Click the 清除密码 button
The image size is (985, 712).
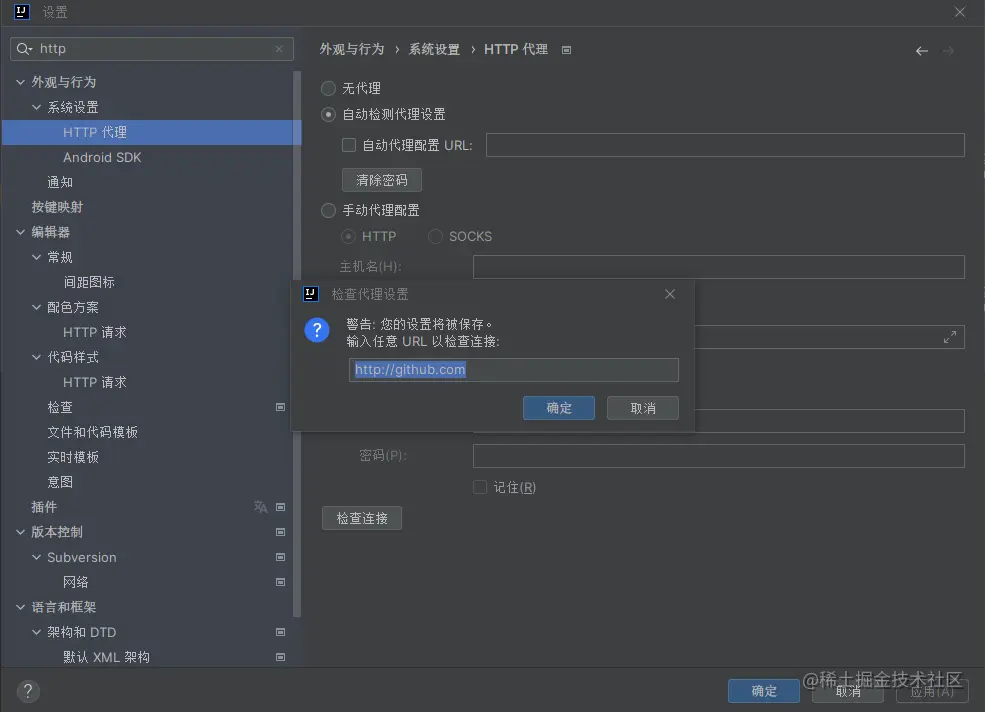(x=382, y=180)
